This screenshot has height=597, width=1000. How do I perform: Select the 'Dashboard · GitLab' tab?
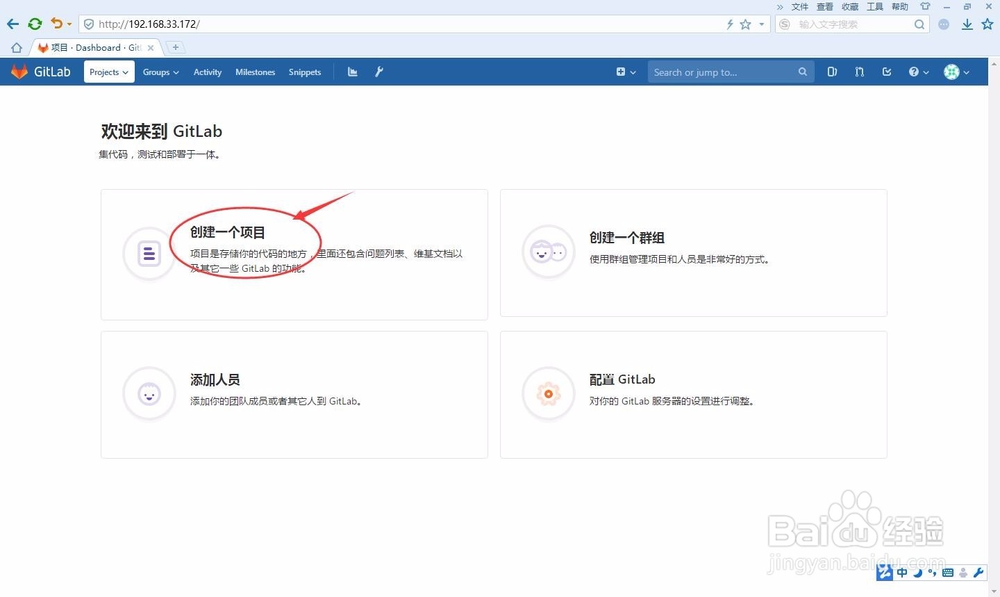96,47
